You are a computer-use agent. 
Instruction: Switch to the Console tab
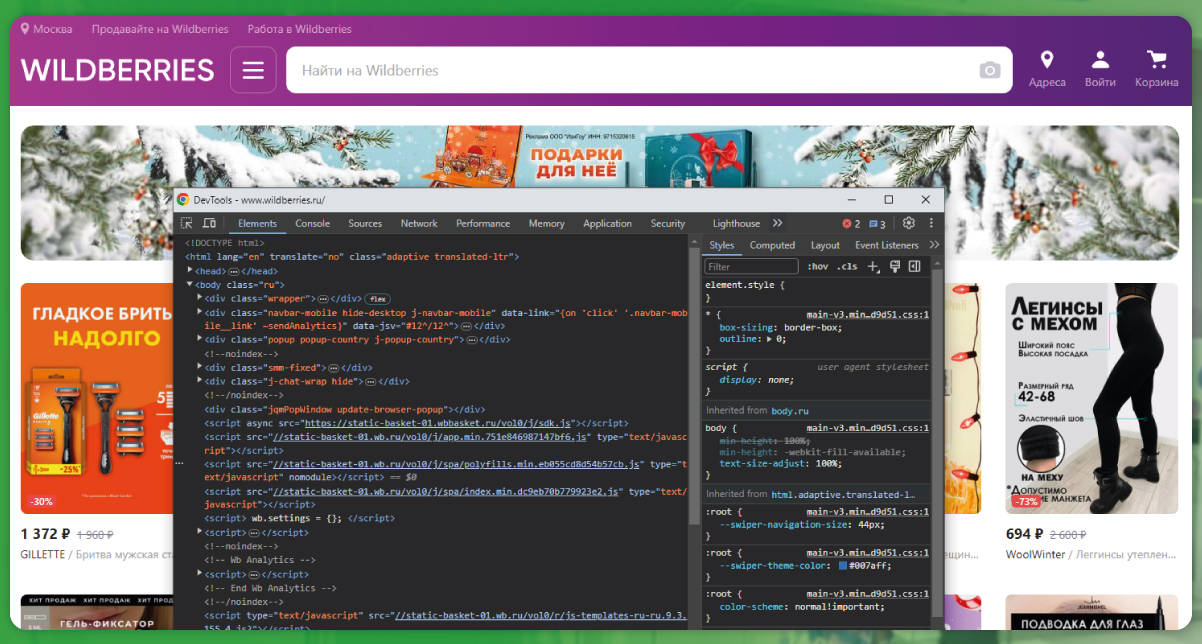point(312,224)
